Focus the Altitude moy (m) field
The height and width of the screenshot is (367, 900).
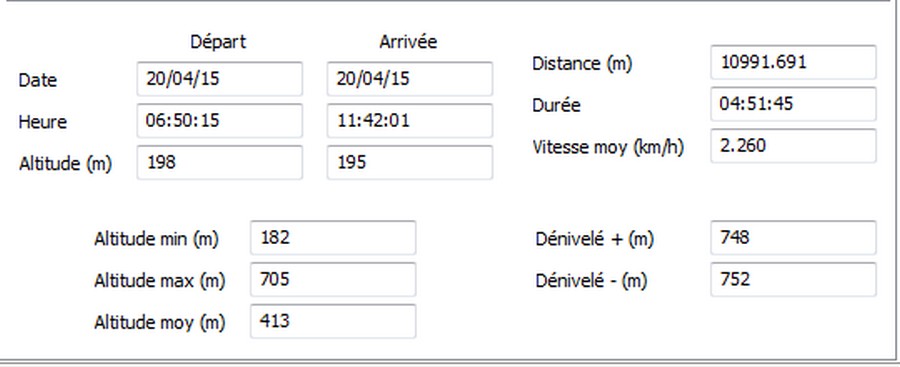333,321
